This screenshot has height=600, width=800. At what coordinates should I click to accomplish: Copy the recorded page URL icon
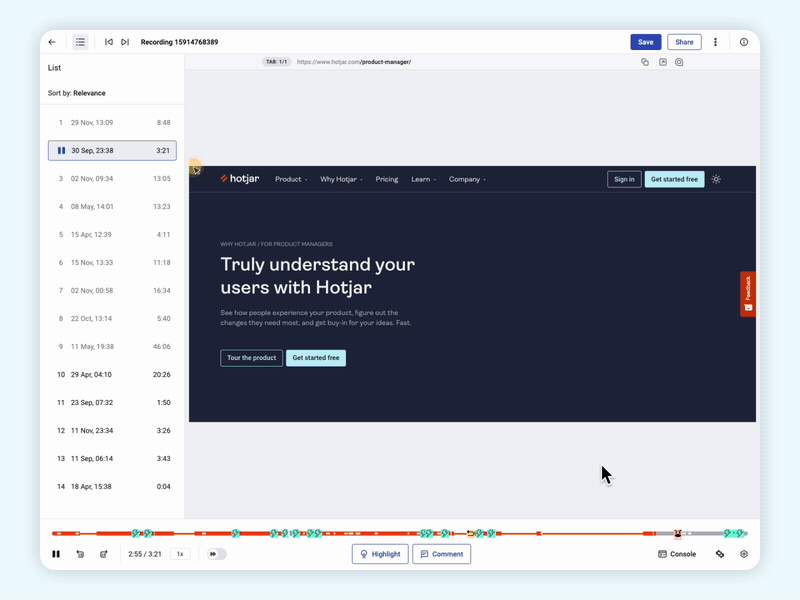click(645, 62)
